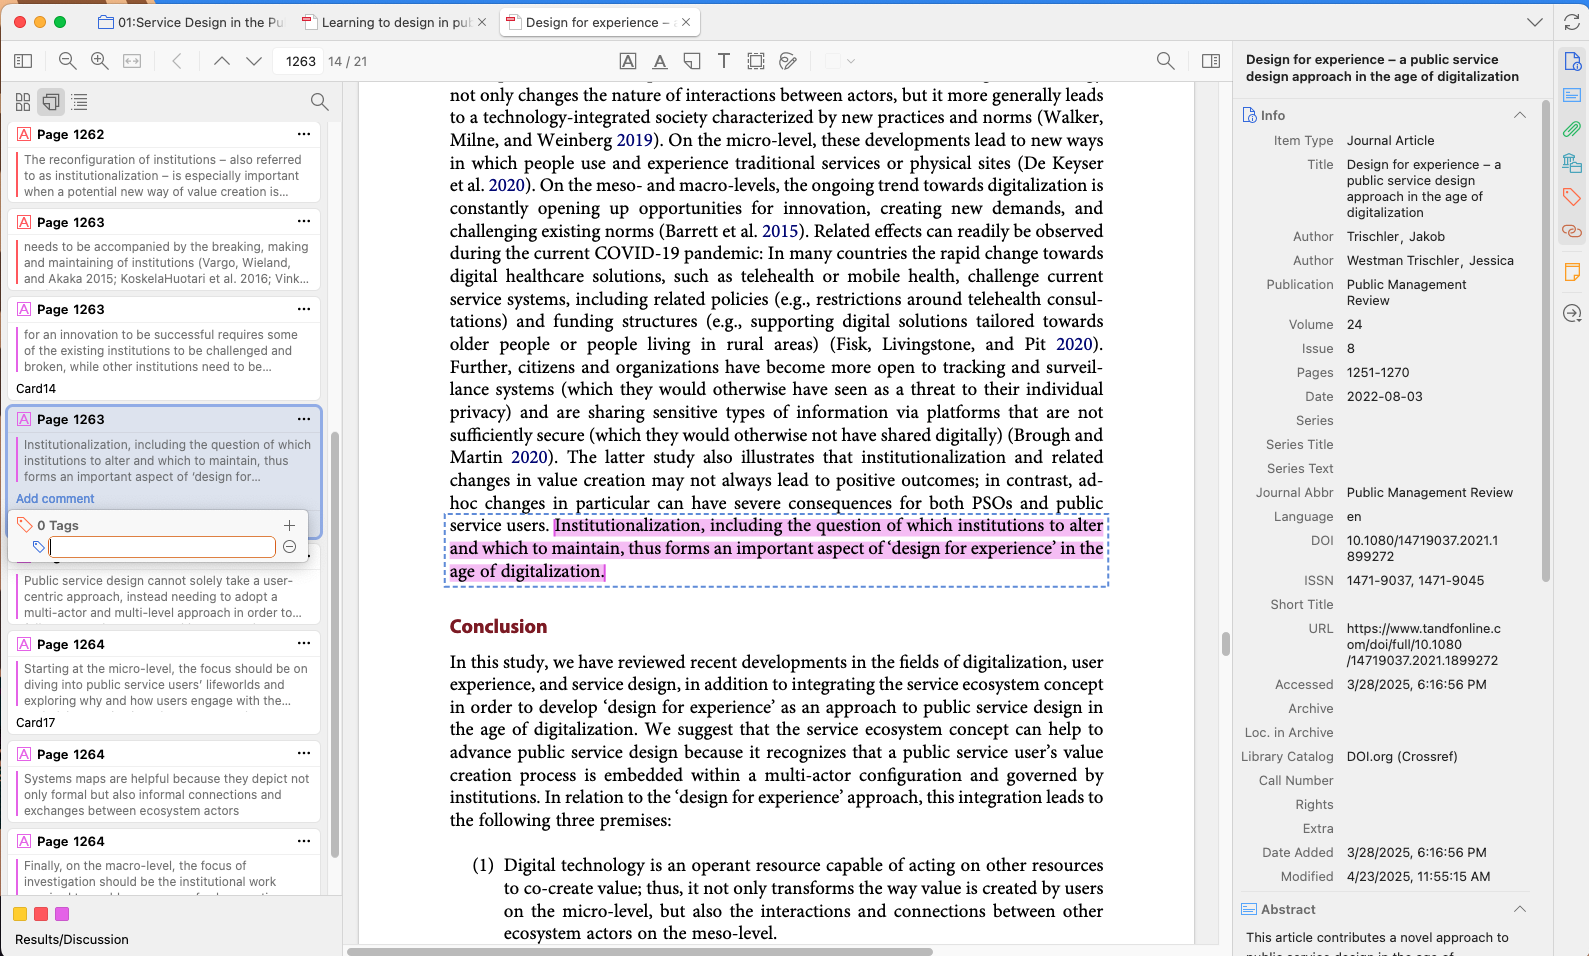Edit the page number field 1263
Image resolution: width=1589 pixels, height=956 pixels.
point(300,61)
